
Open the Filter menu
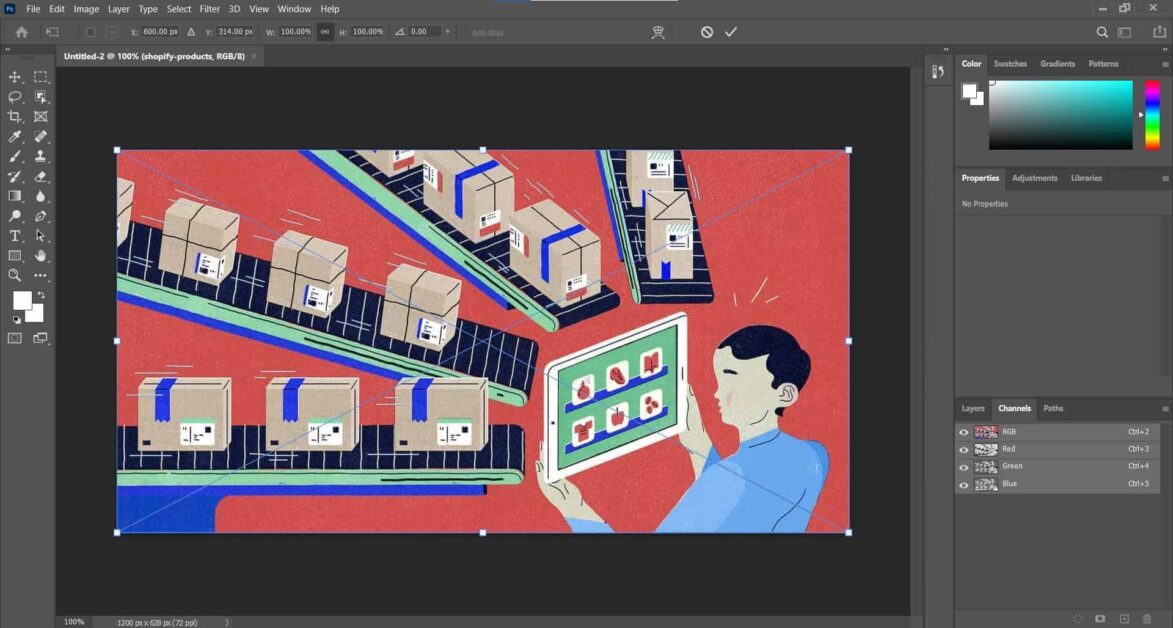click(209, 8)
